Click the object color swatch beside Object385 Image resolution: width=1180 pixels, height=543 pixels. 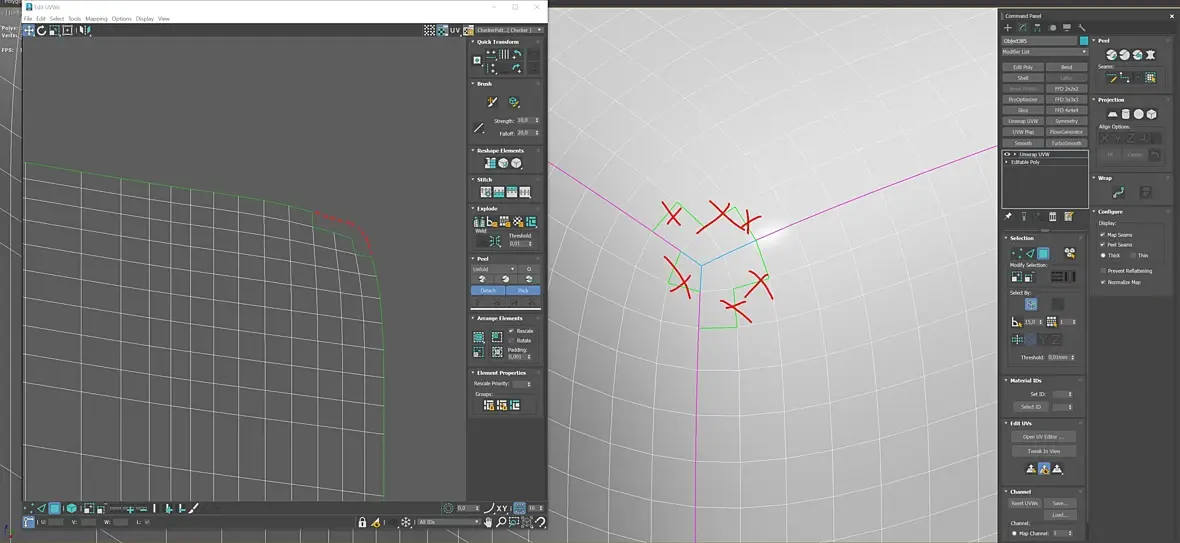(1084, 41)
